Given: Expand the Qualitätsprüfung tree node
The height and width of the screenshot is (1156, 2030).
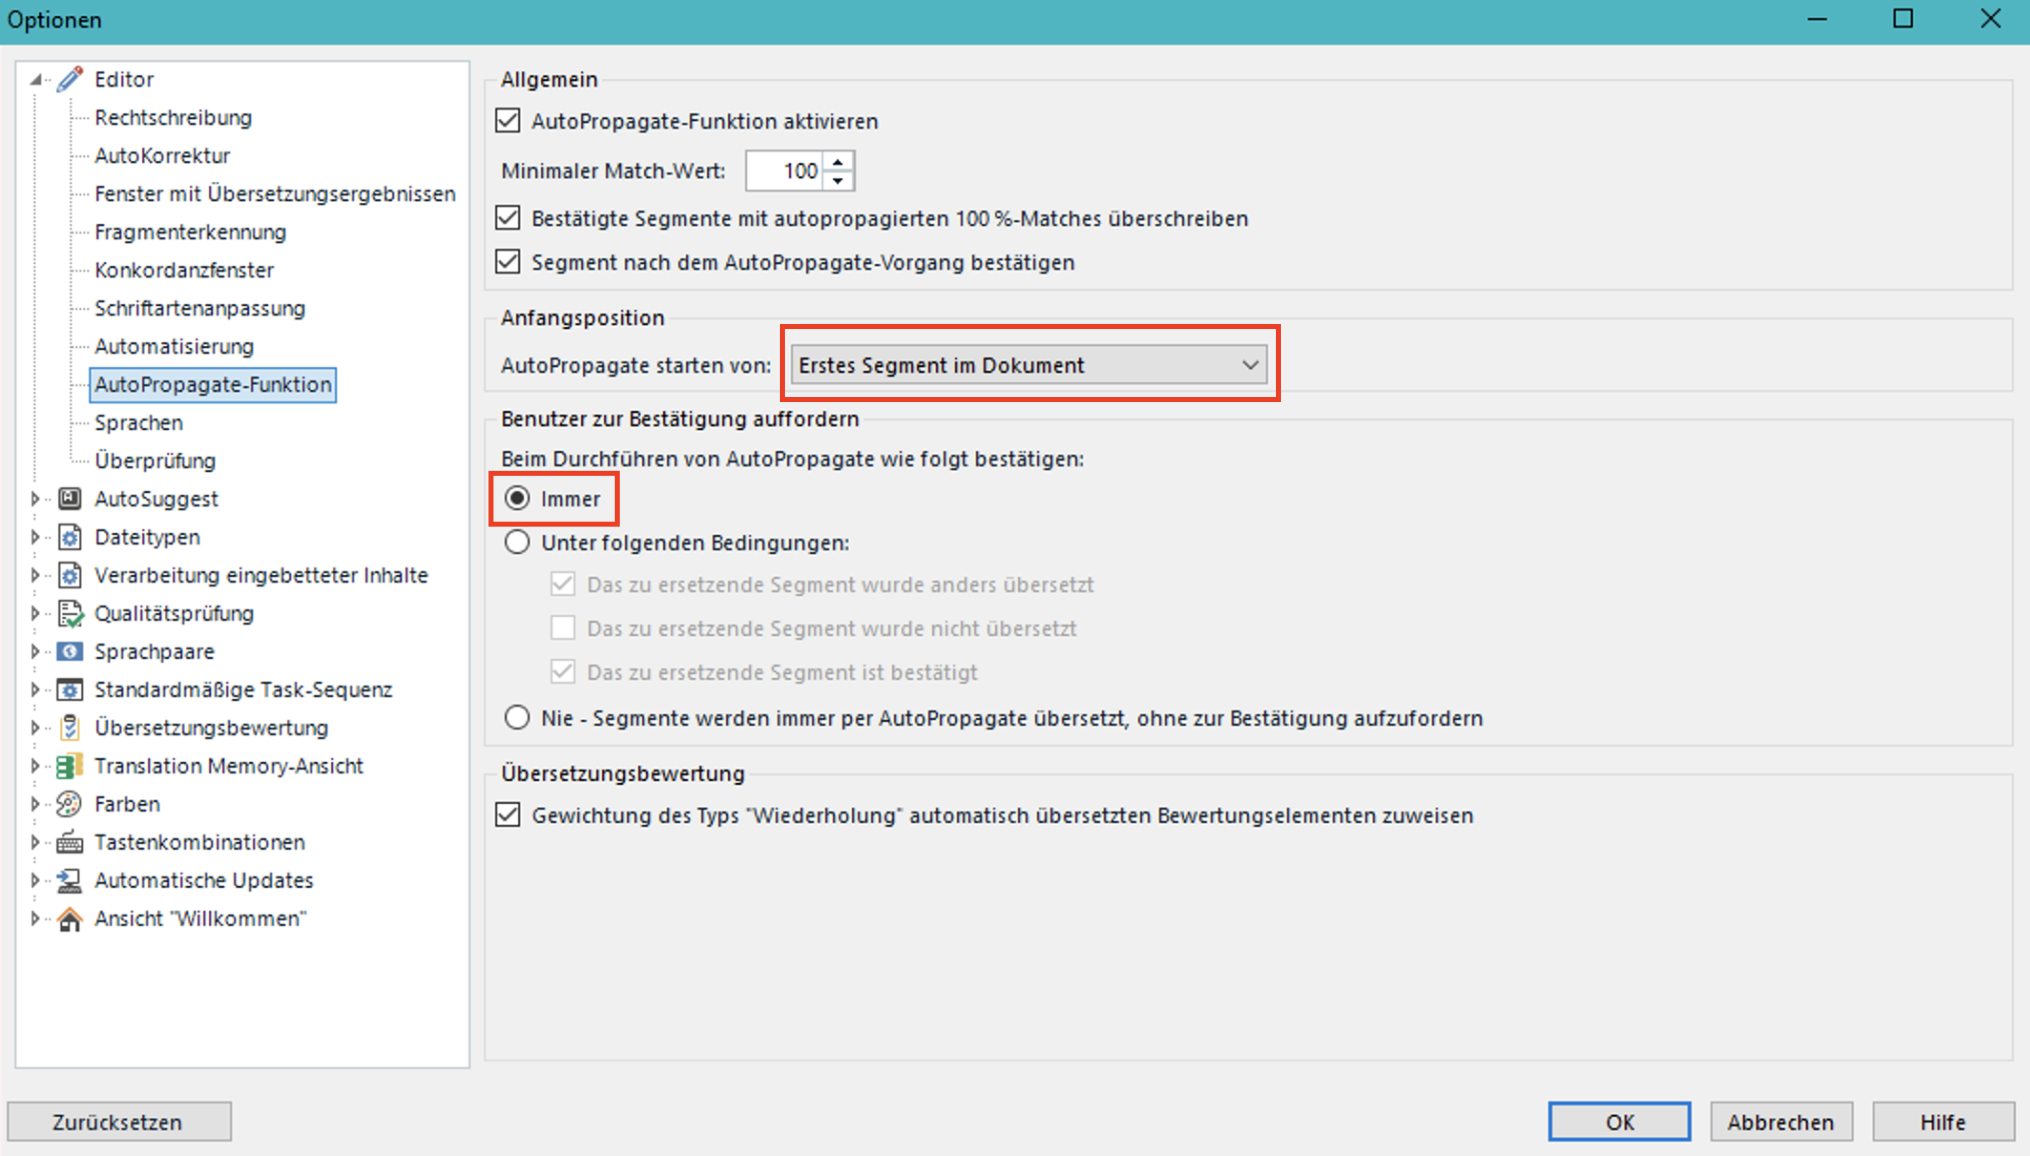Looking at the screenshot, I should [35, 613].
